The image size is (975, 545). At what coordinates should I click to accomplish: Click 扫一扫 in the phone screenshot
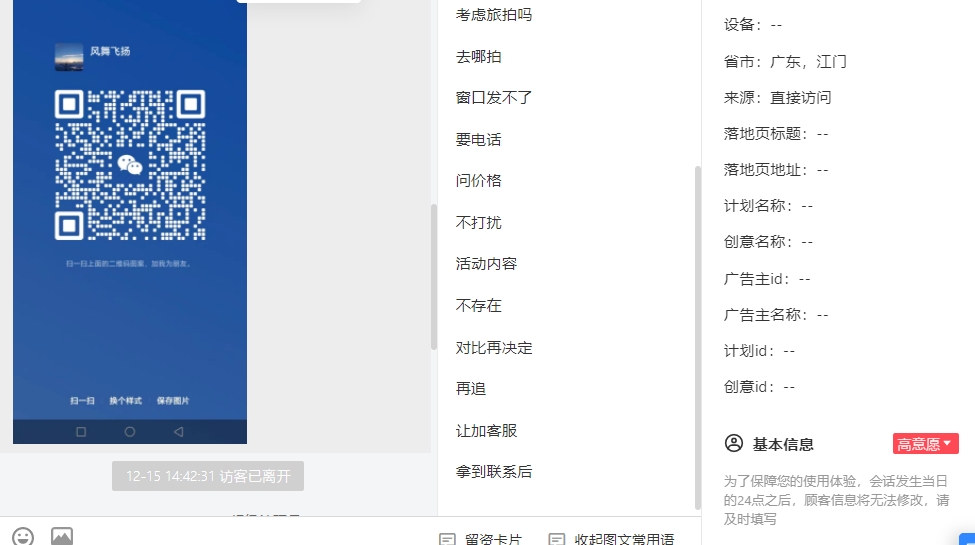(x=82, y=401)
